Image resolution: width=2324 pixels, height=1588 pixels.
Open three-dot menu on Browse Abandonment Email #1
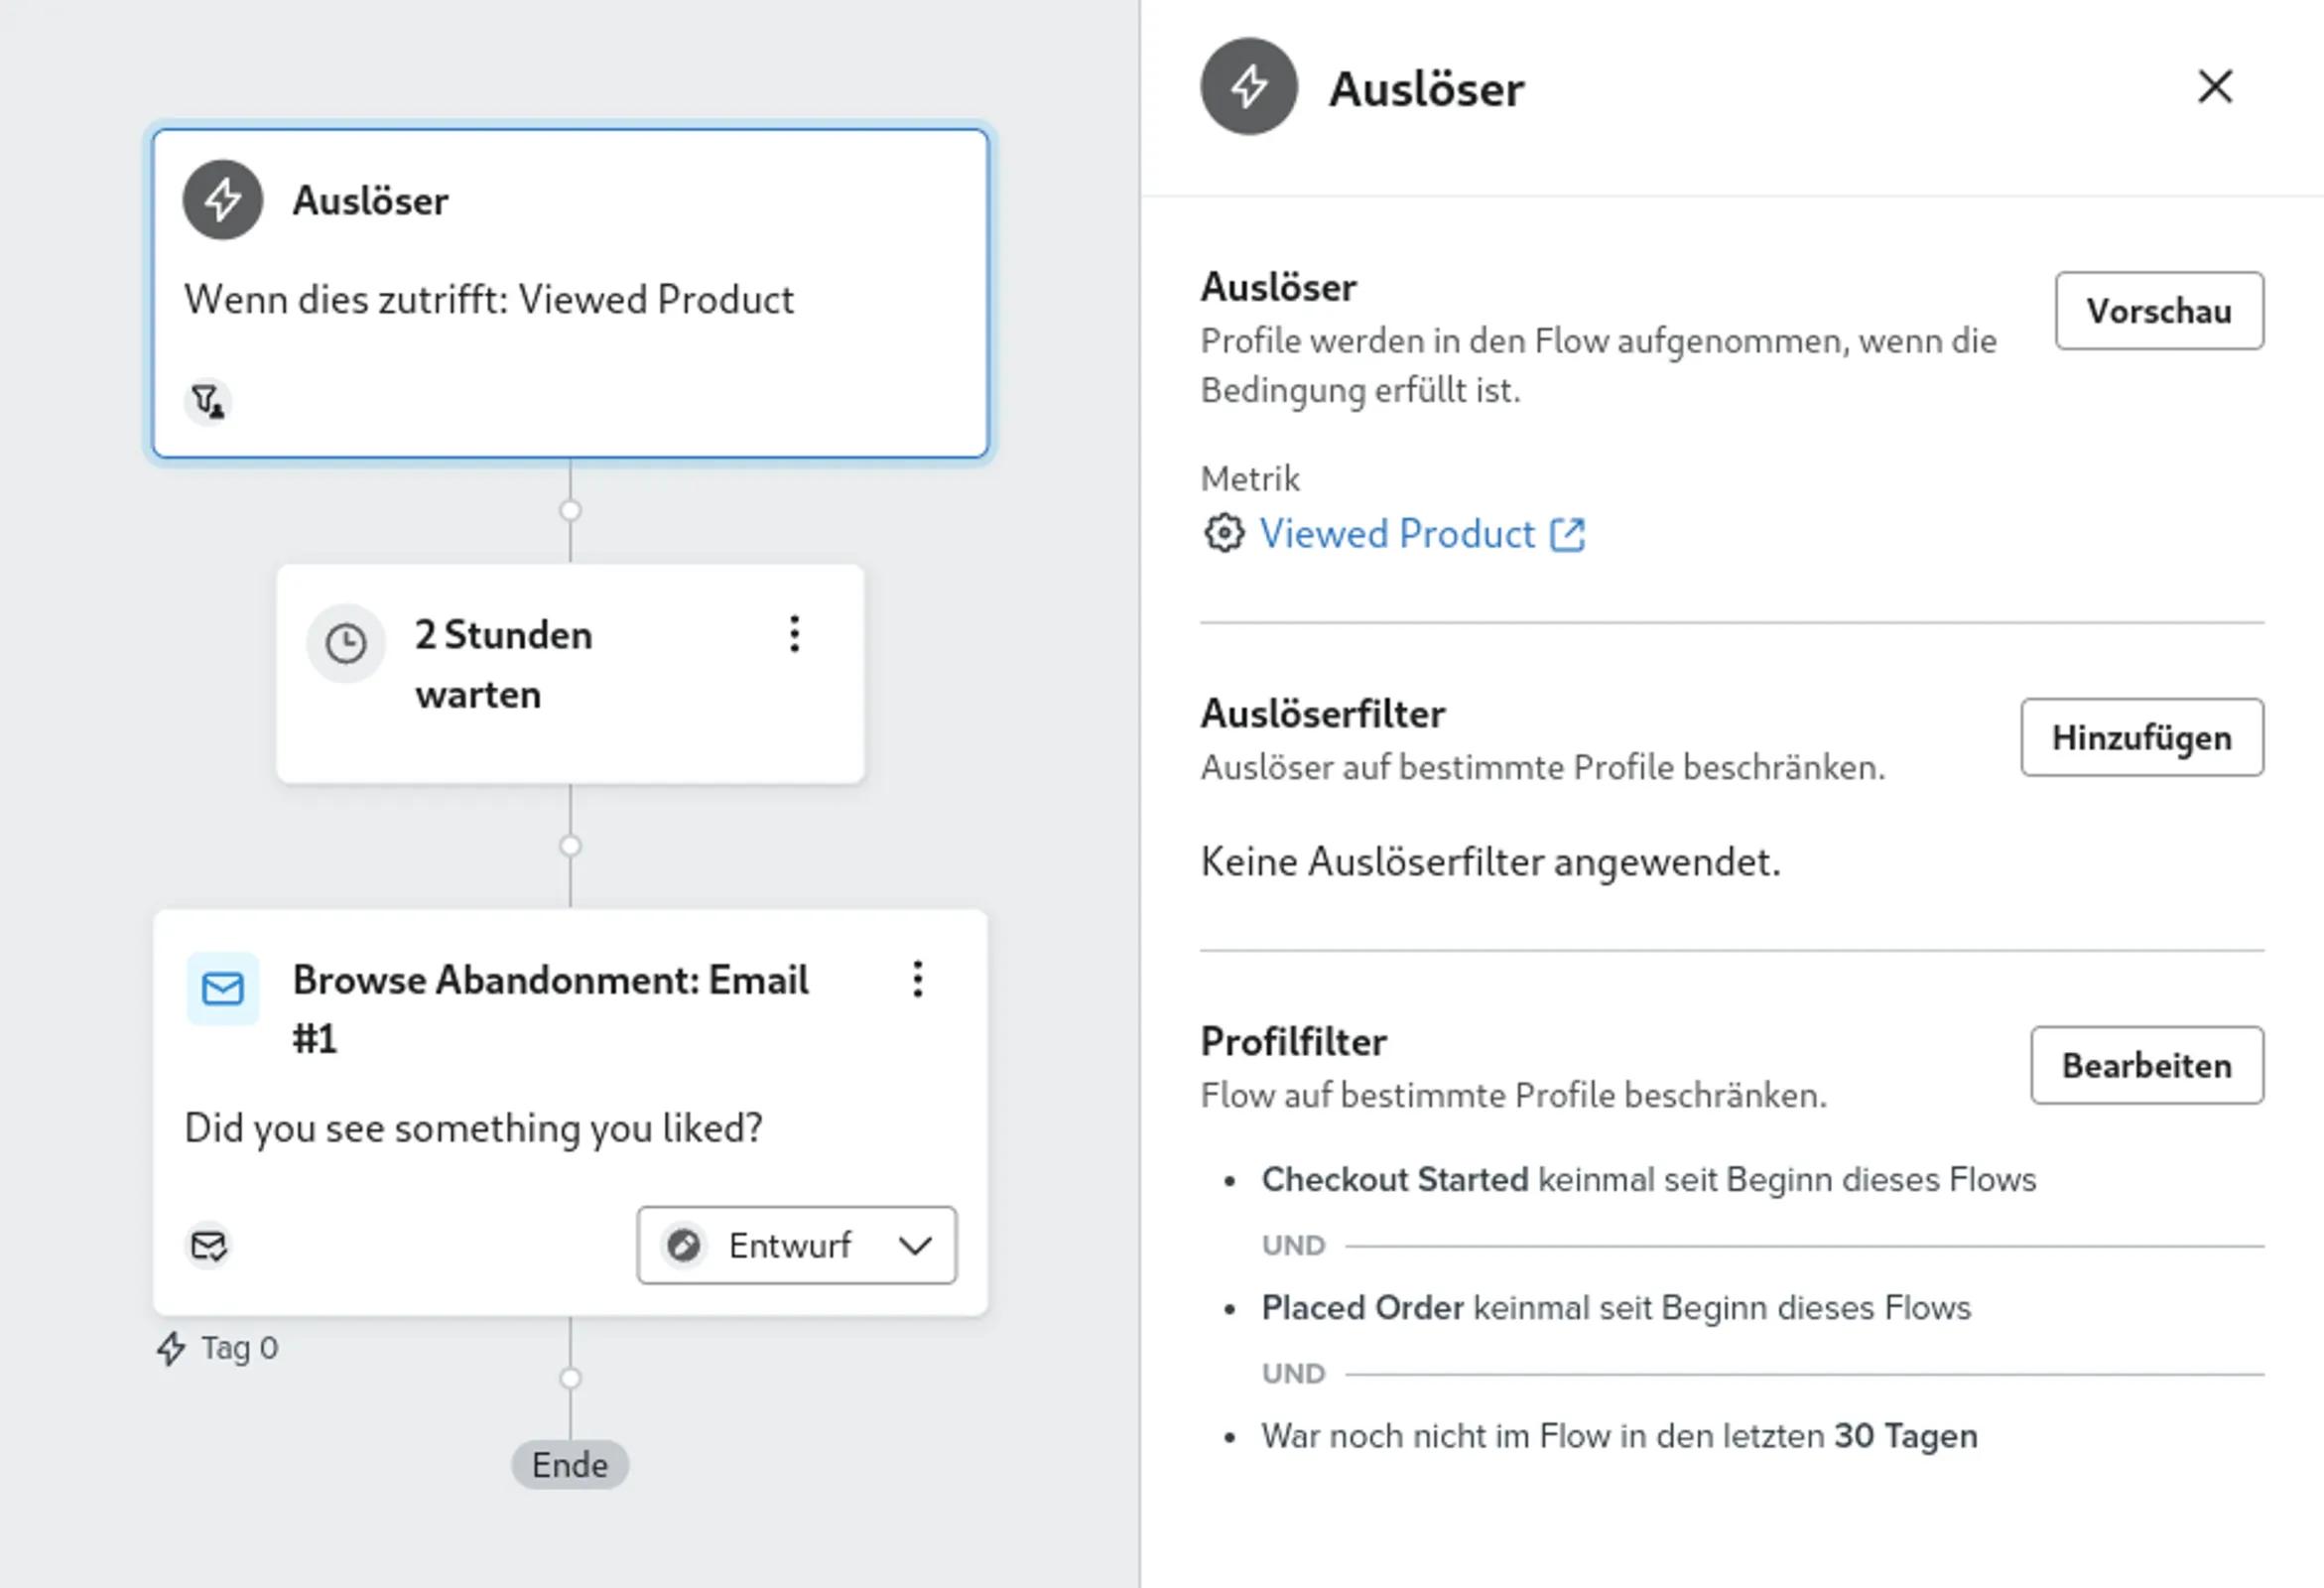(x=918, y=979)
